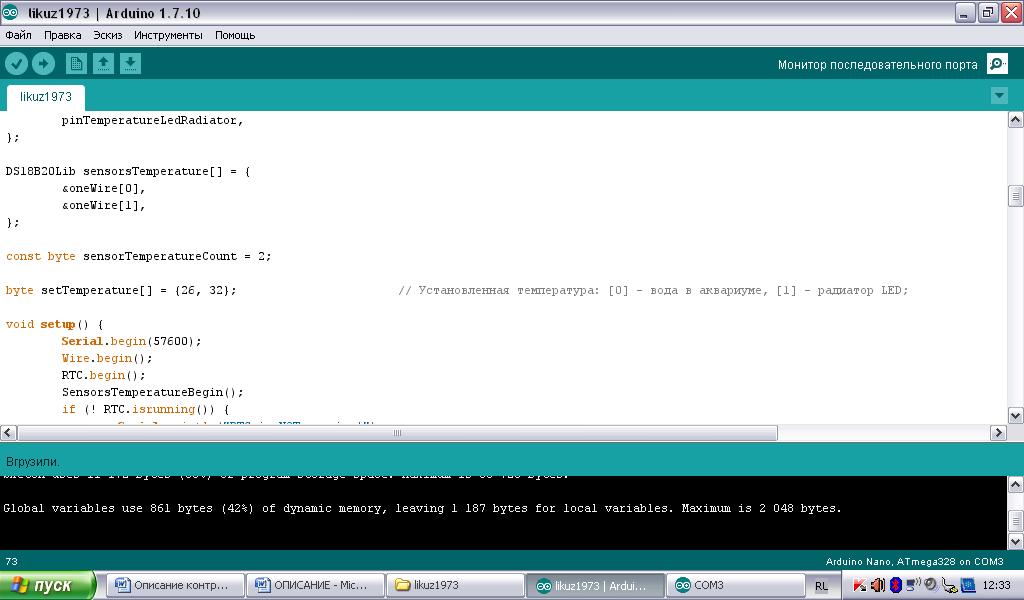Open the Эскиз menu
Image resolution: width=1024 pixels, height=600 pixels.
(x=108, y=35)
